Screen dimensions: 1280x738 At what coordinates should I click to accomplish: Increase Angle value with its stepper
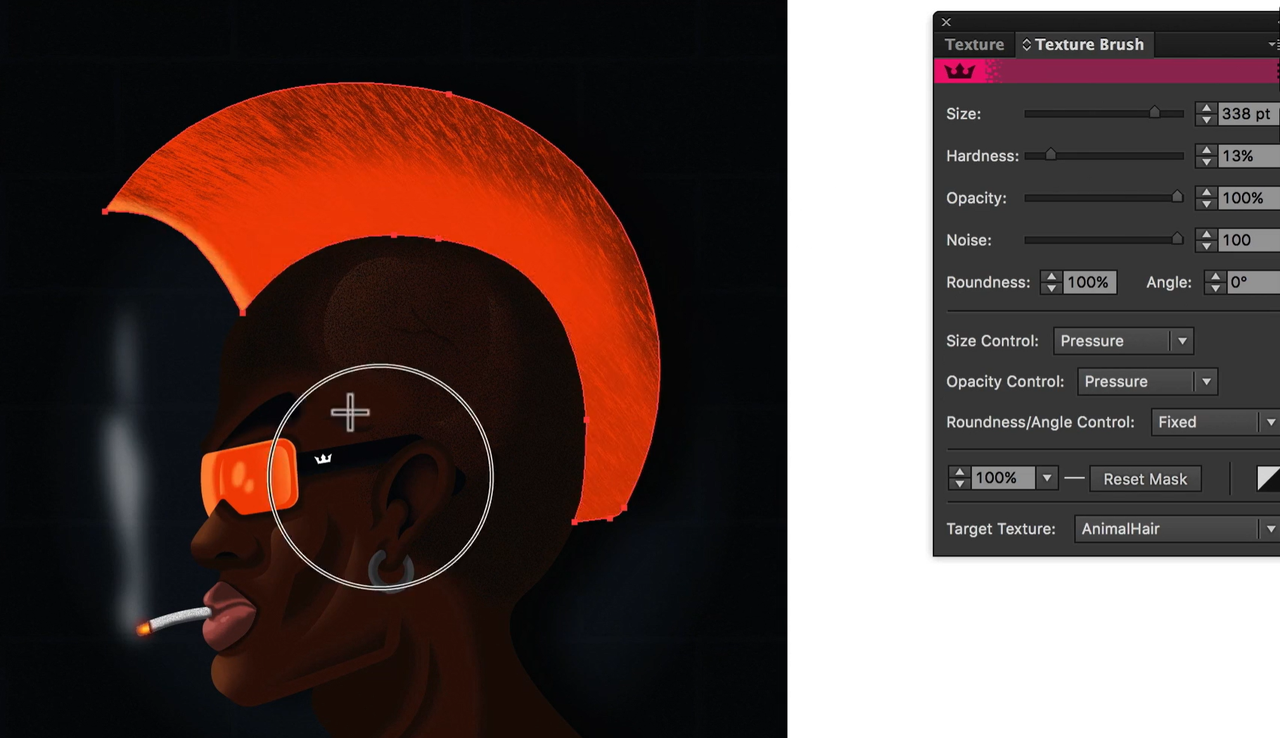click(x=1214, y=276)
